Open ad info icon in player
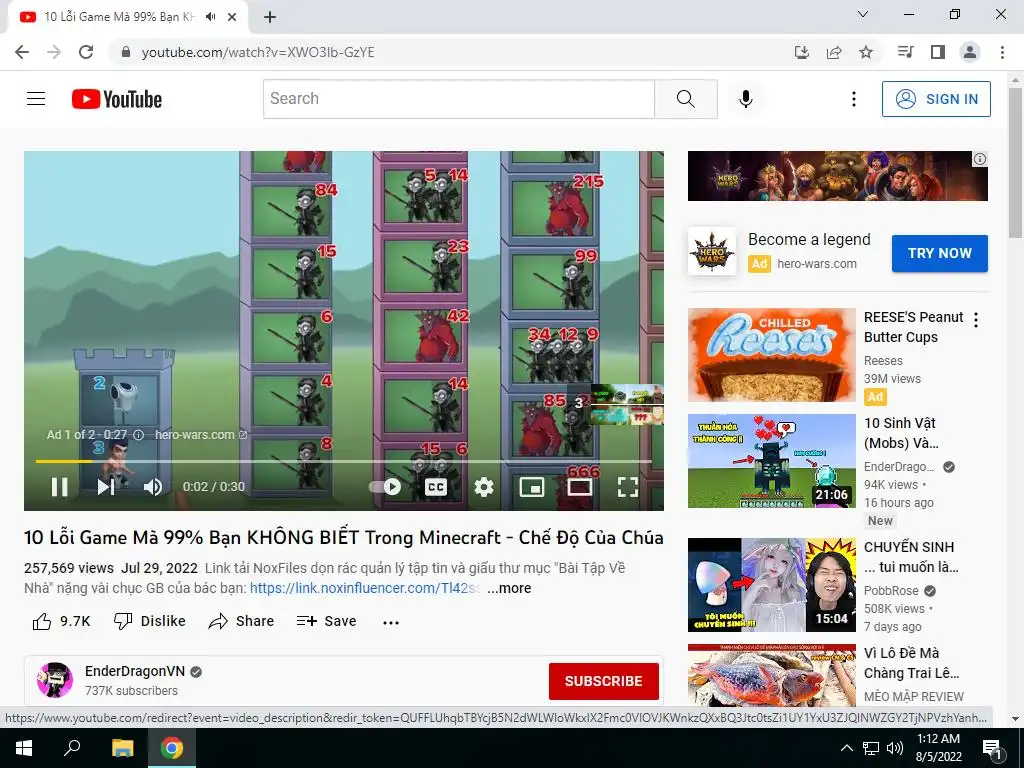Image resolution: width=1024 pixels, height=768 pixels. (138, 435)
